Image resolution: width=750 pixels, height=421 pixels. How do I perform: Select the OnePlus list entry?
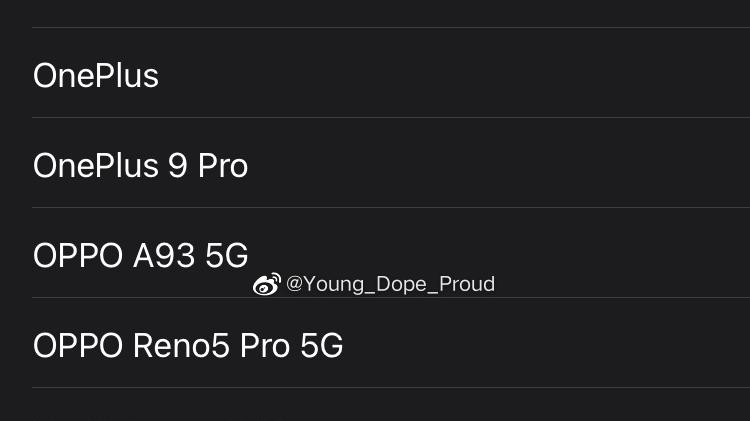[96, 76]
